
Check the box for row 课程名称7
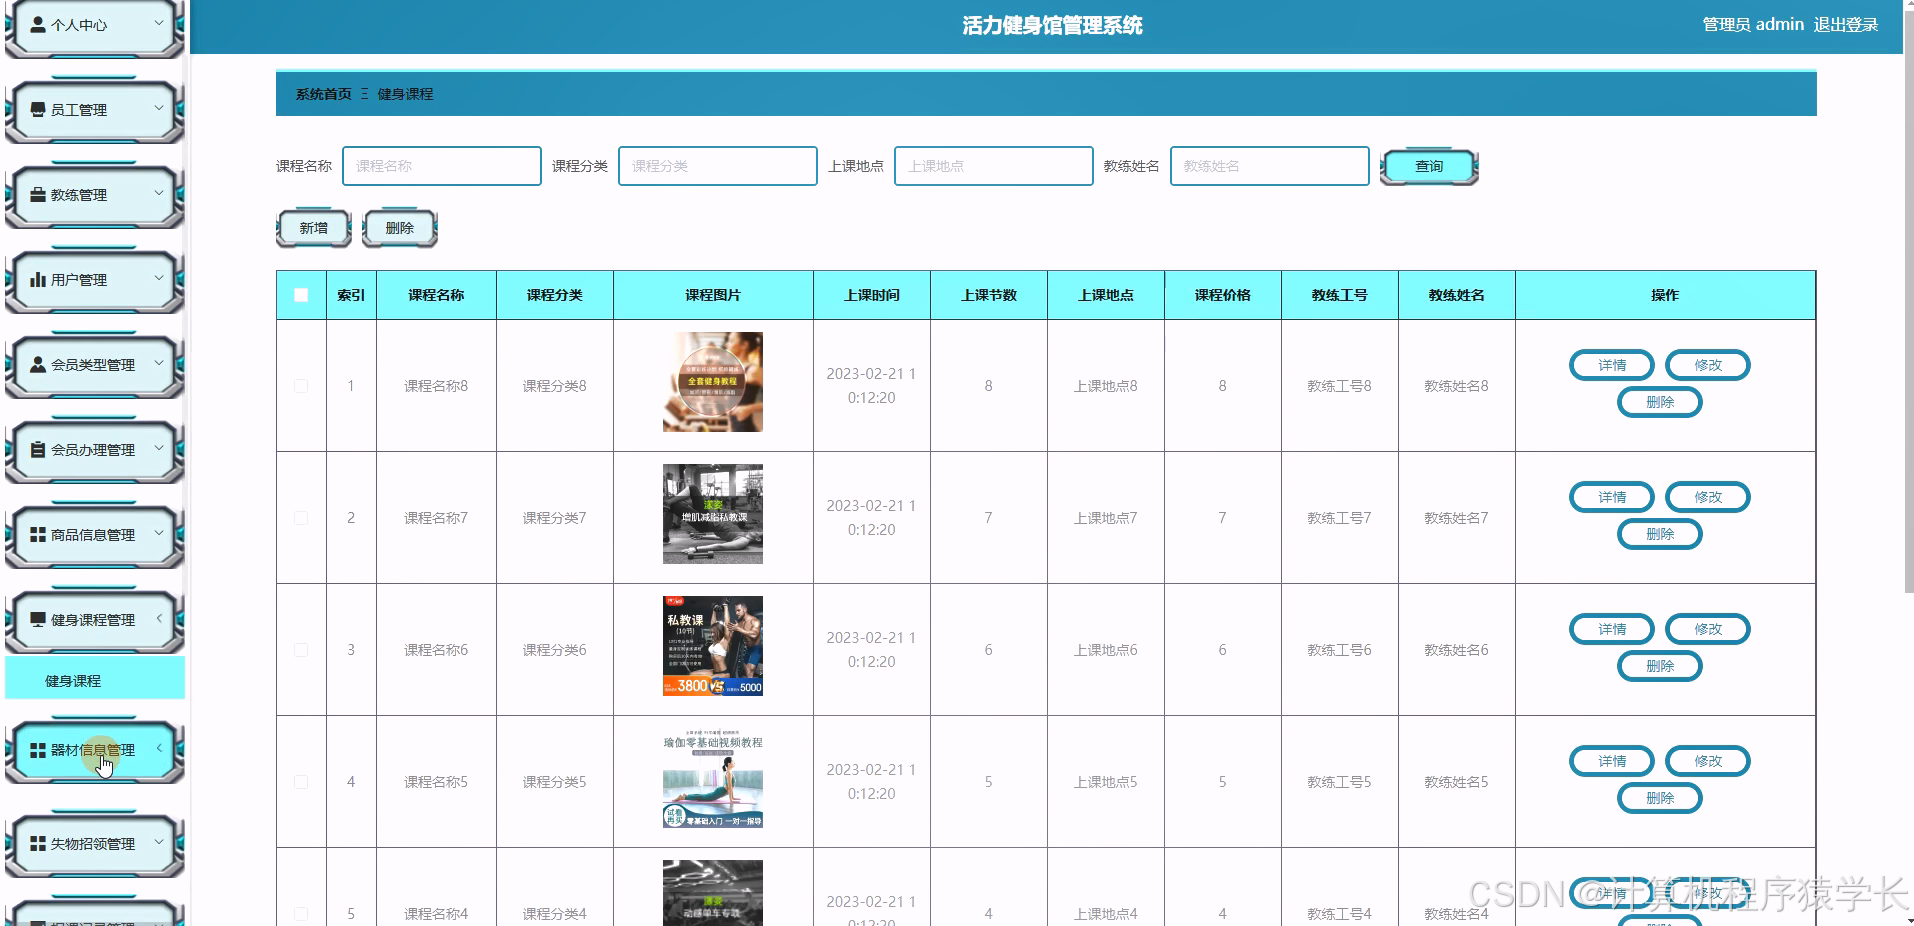point(301,518)
